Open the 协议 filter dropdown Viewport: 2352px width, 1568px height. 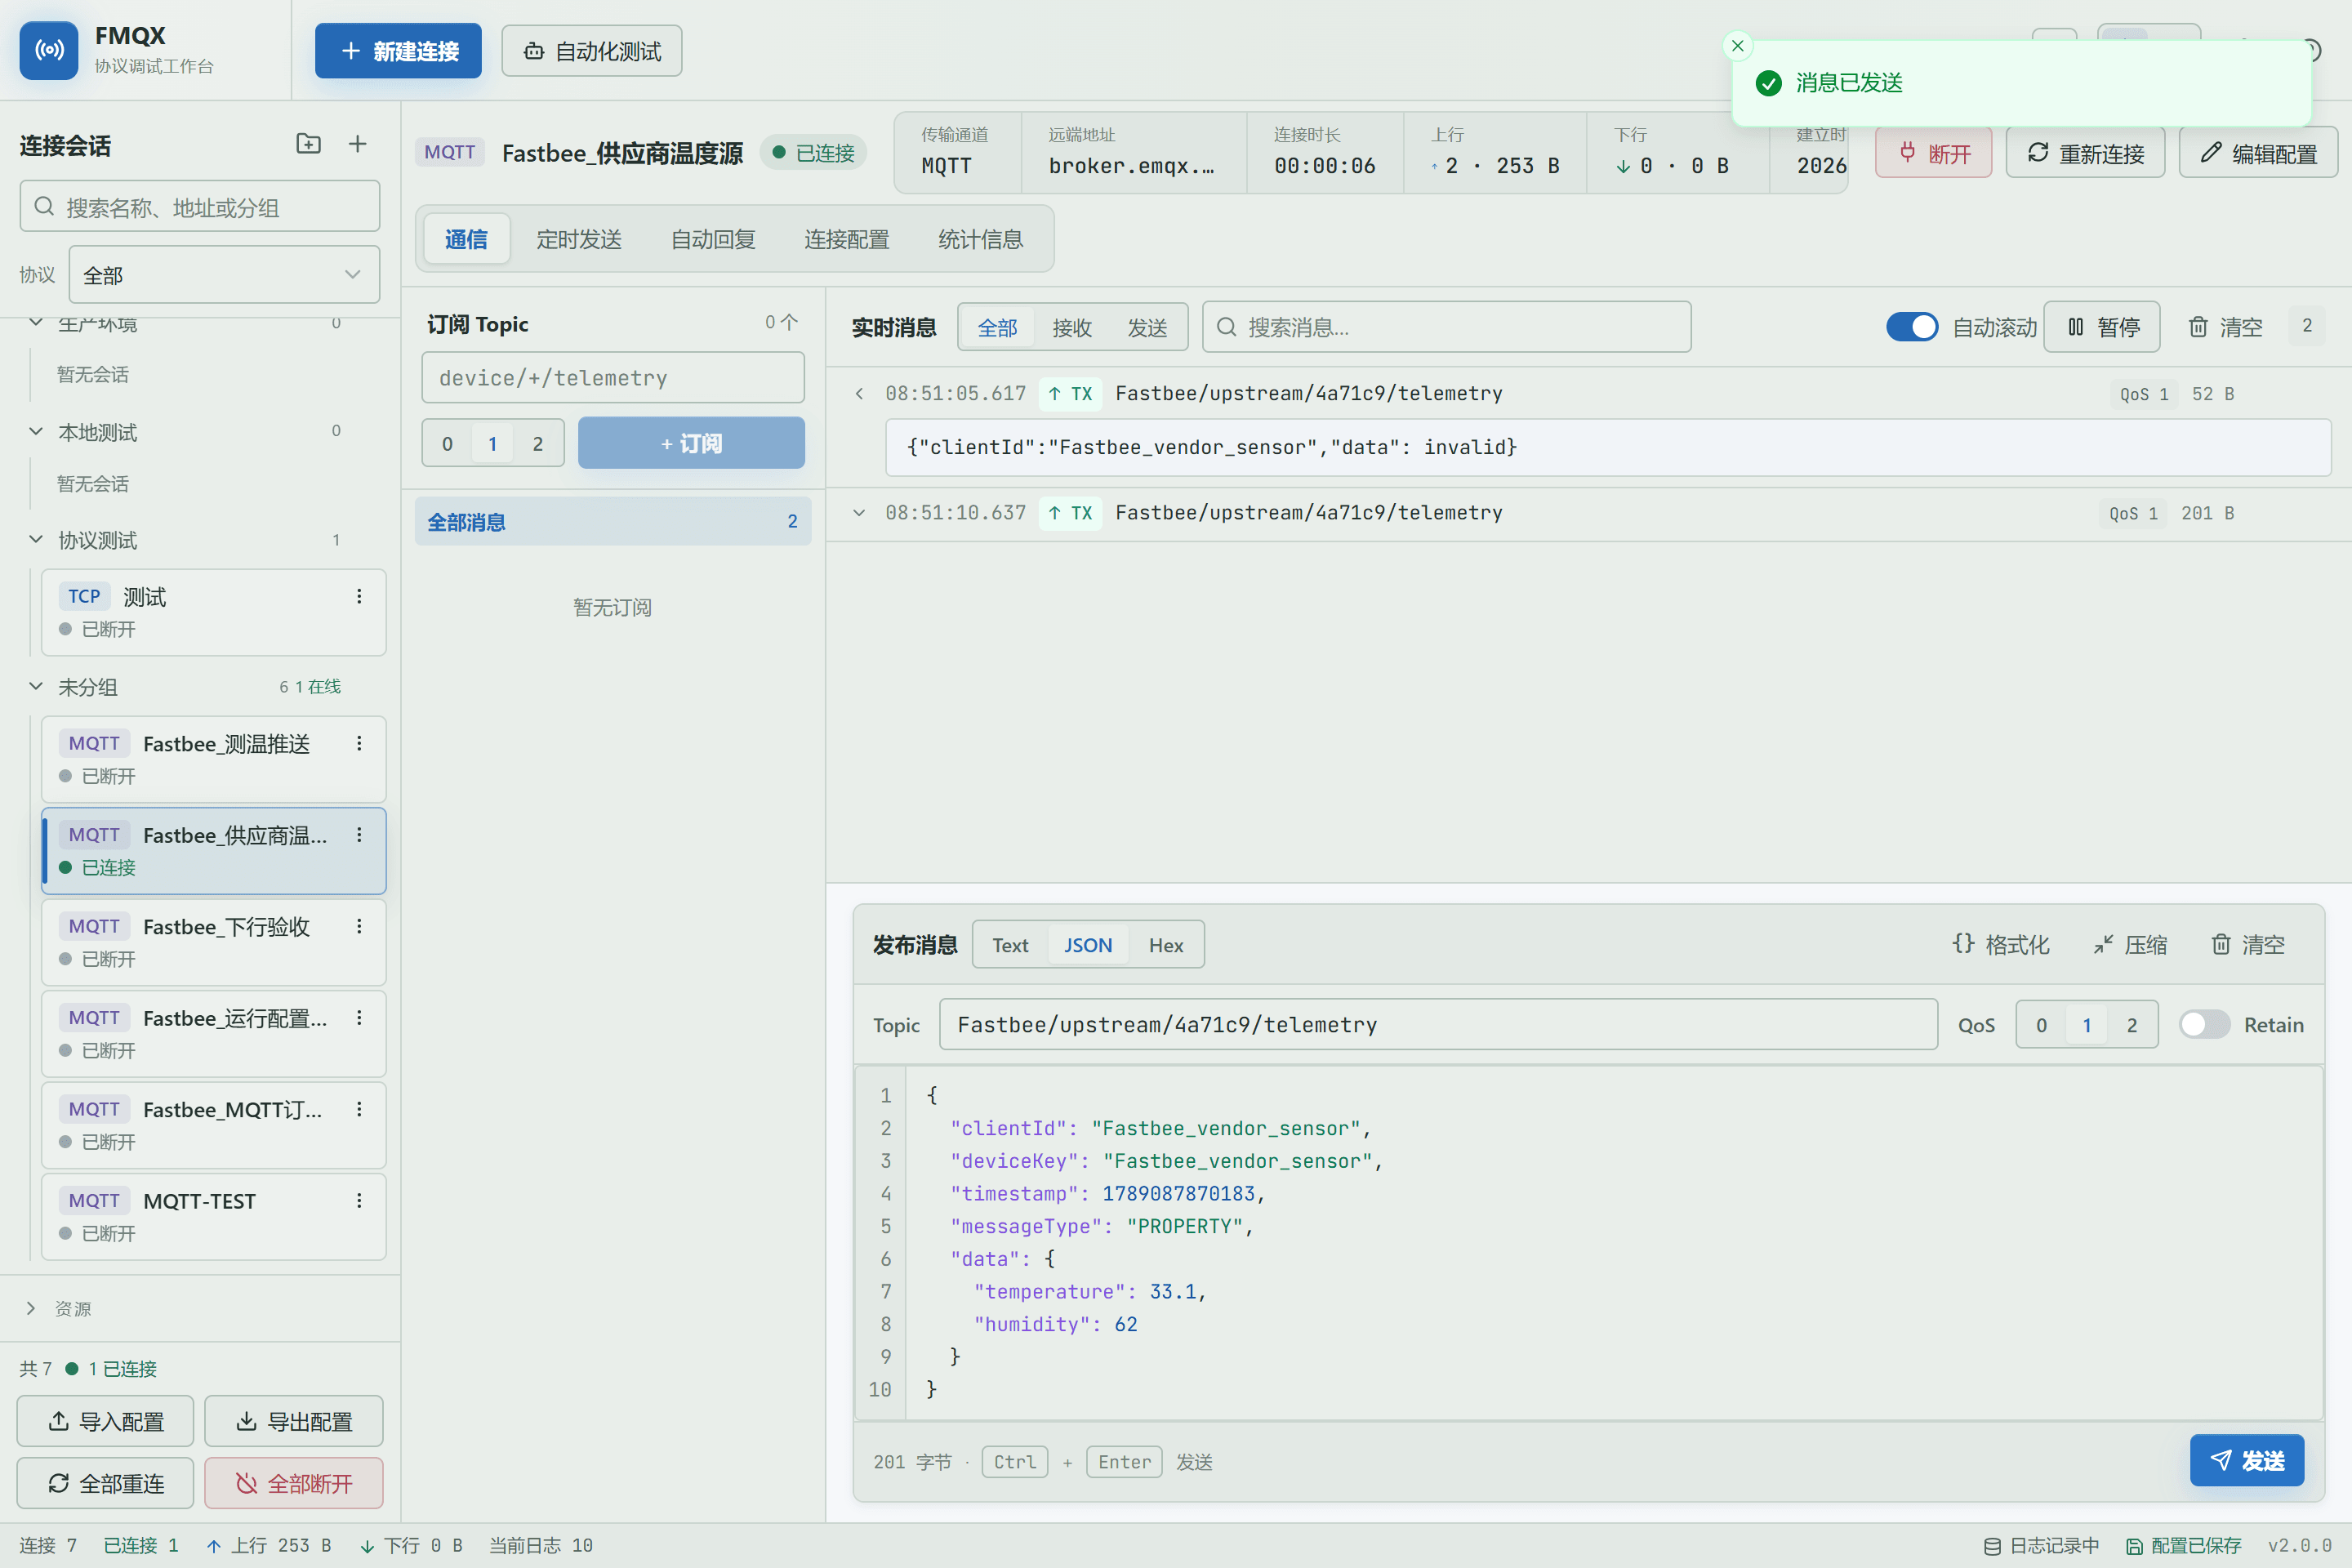[224, 274]
